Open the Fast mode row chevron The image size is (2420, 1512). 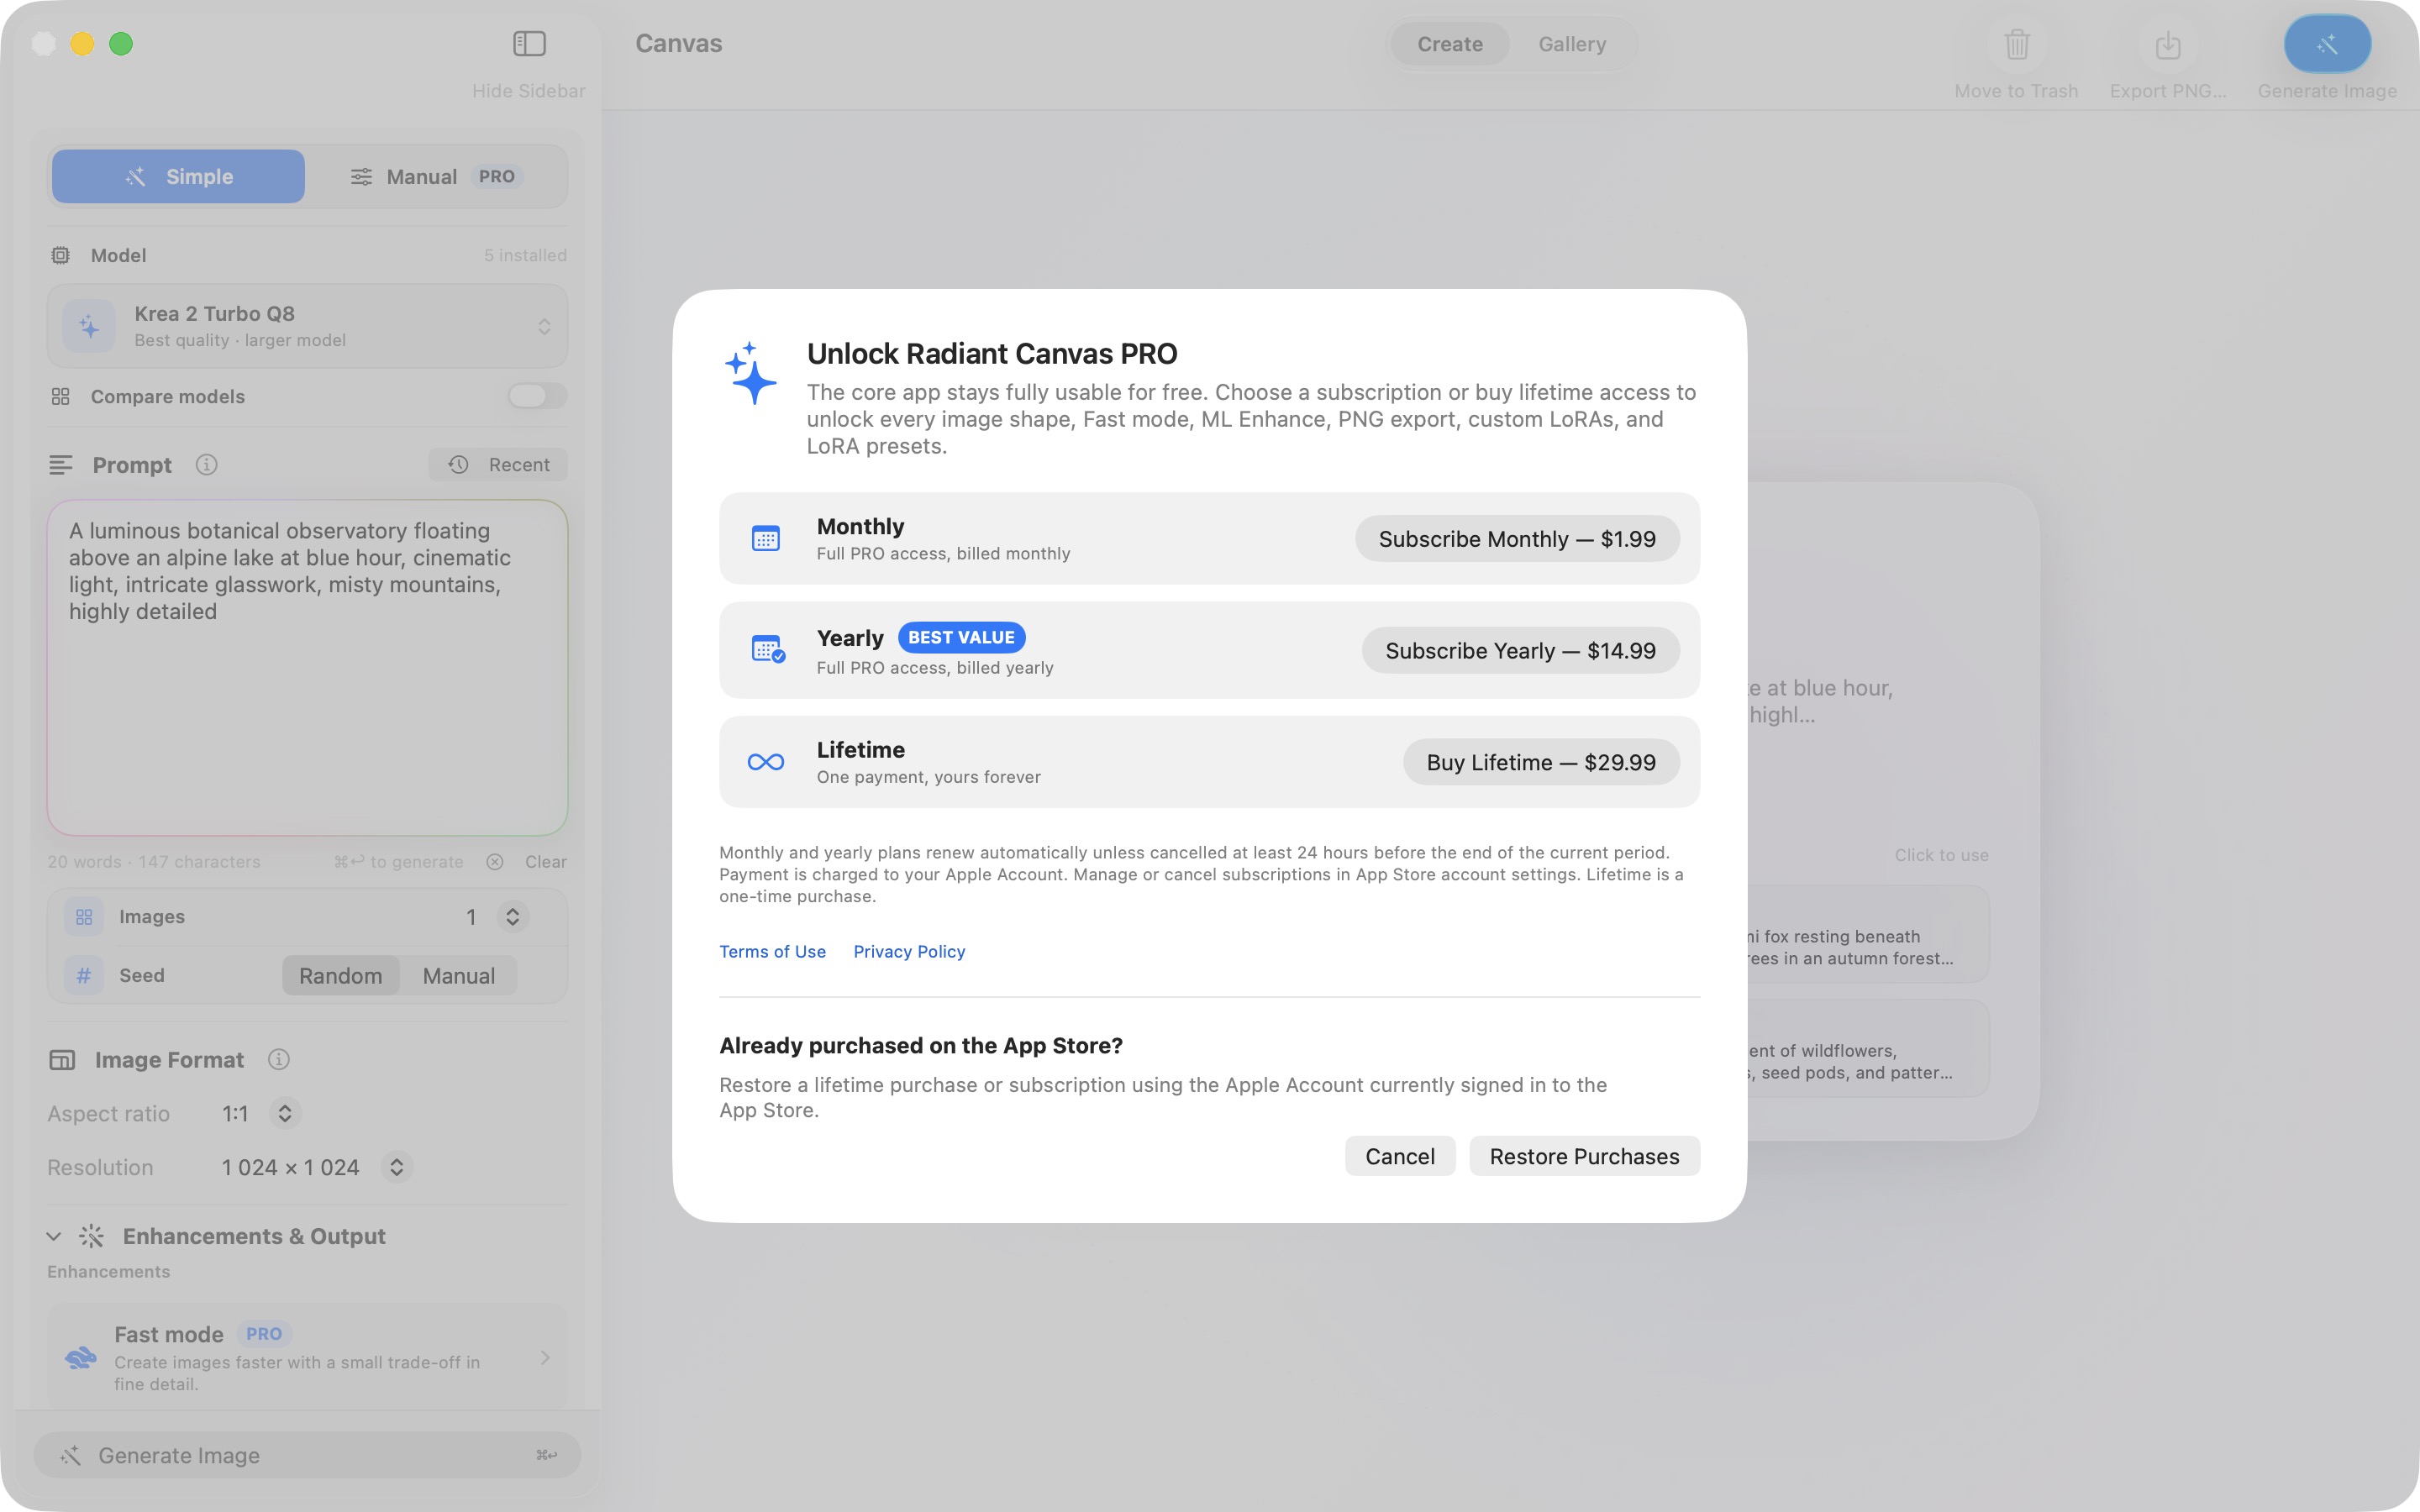pyautogui.click(x=545, y=1357)
